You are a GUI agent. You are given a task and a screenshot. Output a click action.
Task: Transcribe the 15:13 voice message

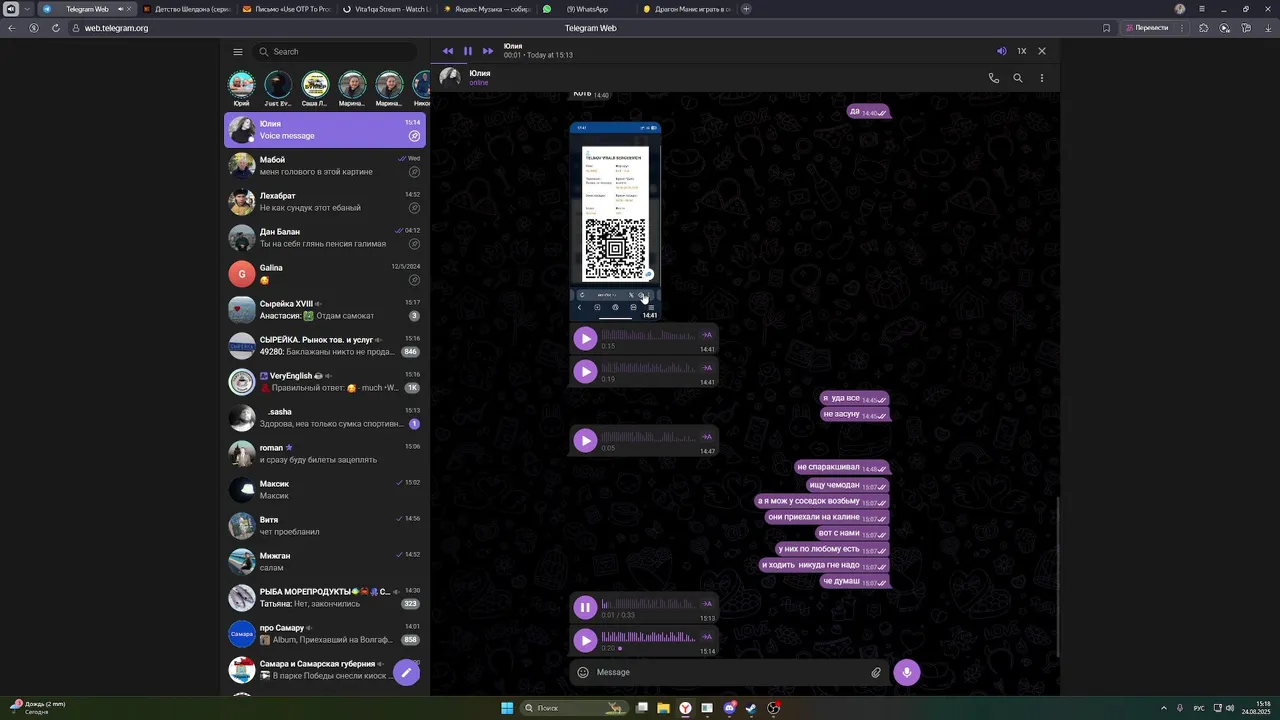point(707,604)
